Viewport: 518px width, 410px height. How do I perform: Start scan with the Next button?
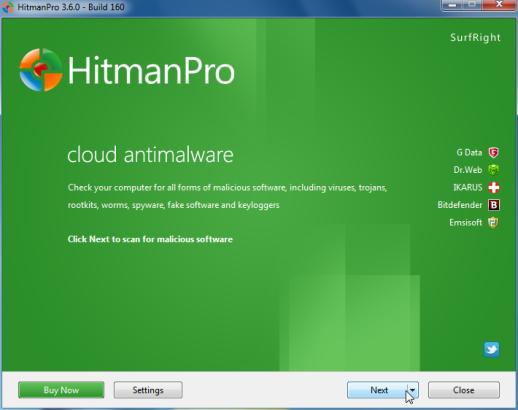[377, 390]
